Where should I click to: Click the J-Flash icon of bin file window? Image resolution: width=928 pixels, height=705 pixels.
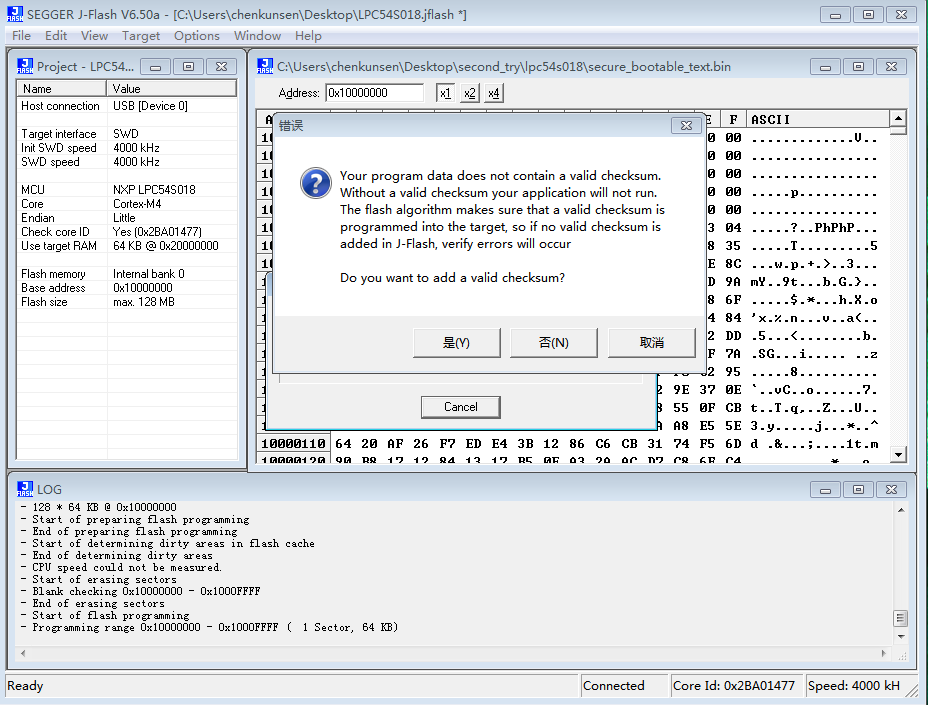pos(265,66)
